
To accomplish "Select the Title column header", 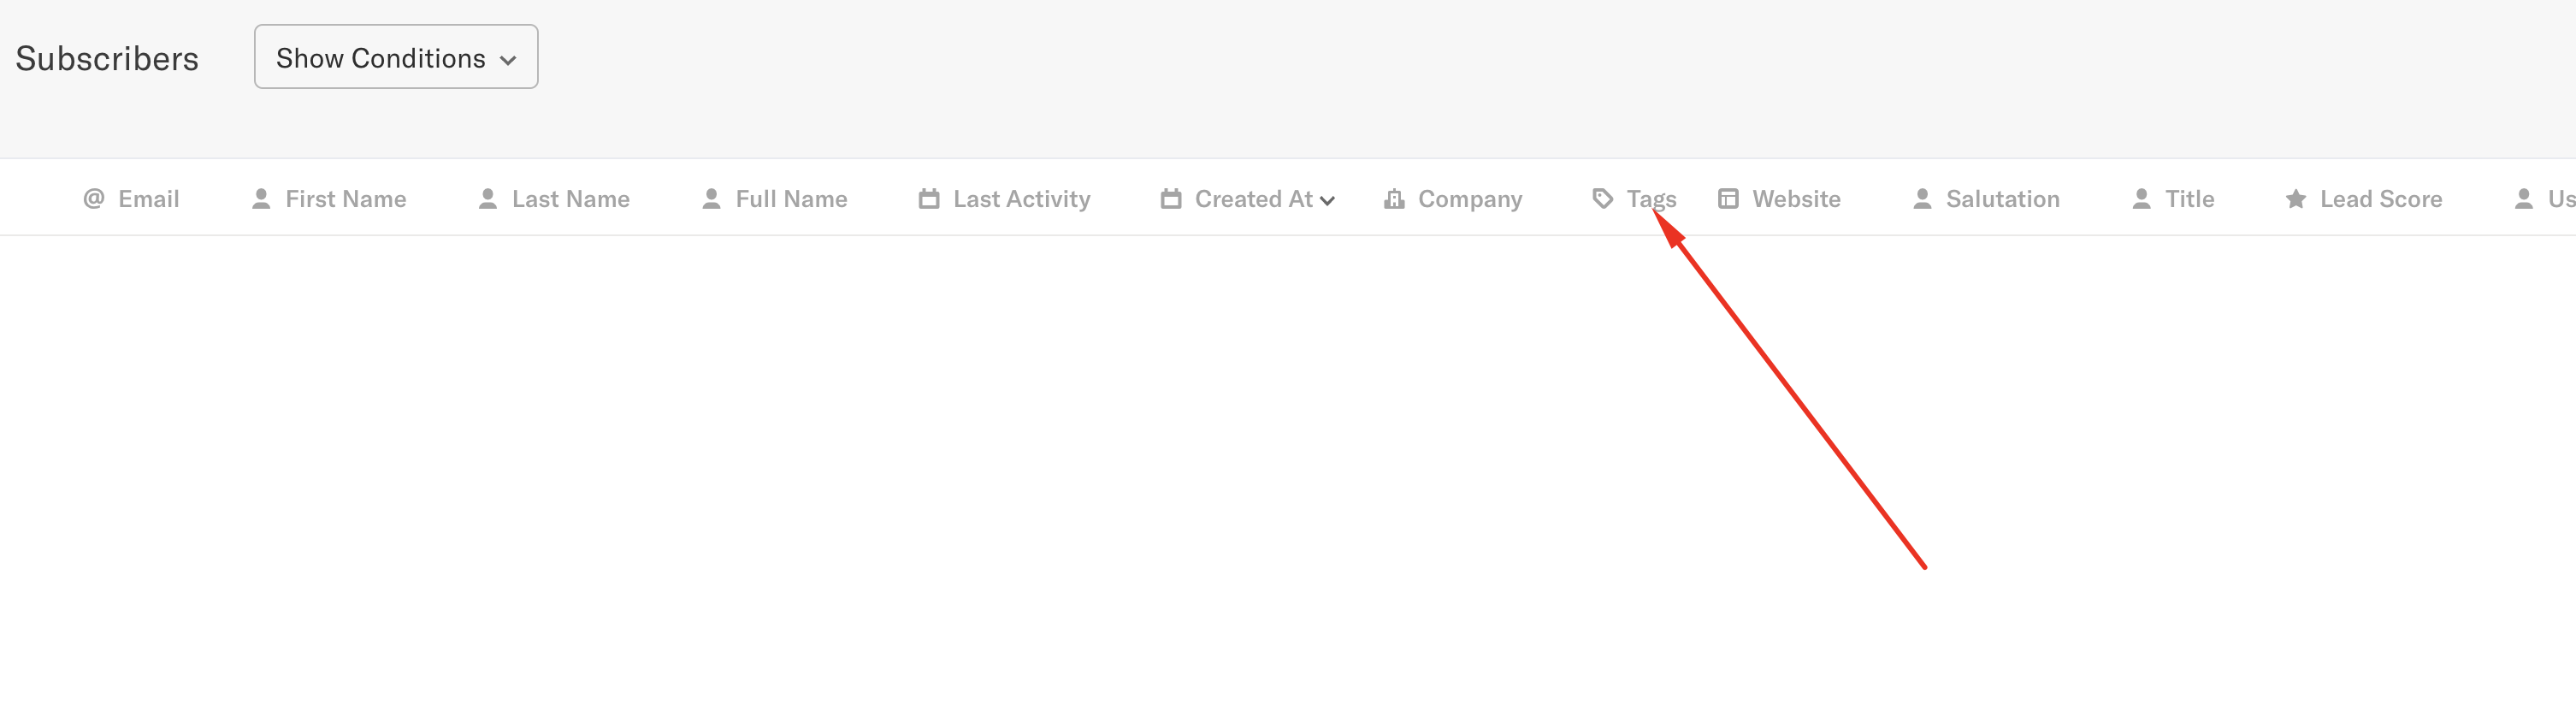I will coord(2189,199).
